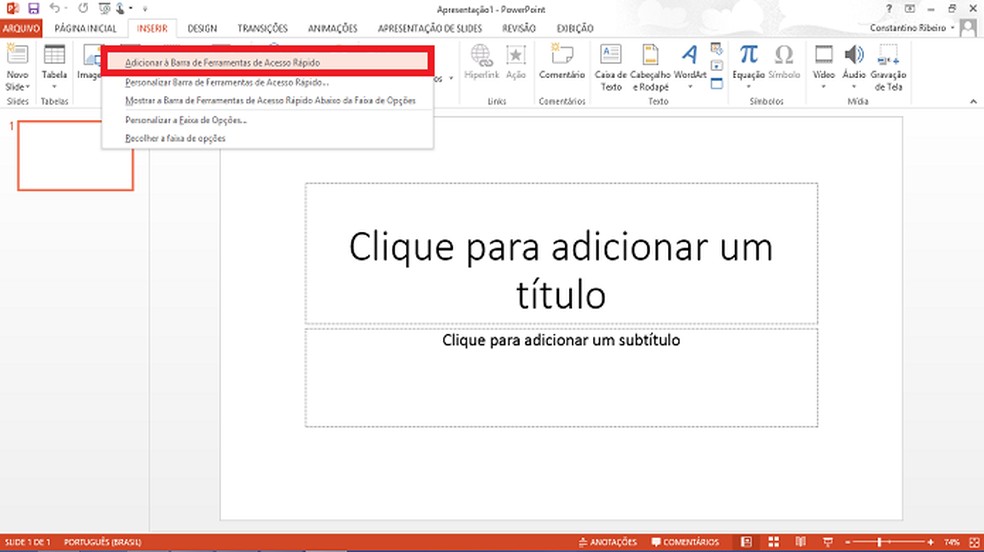Click the disabled Hiperlink icon
The height and width of the screenshot is (552, 984).
(x=481, y=63)
